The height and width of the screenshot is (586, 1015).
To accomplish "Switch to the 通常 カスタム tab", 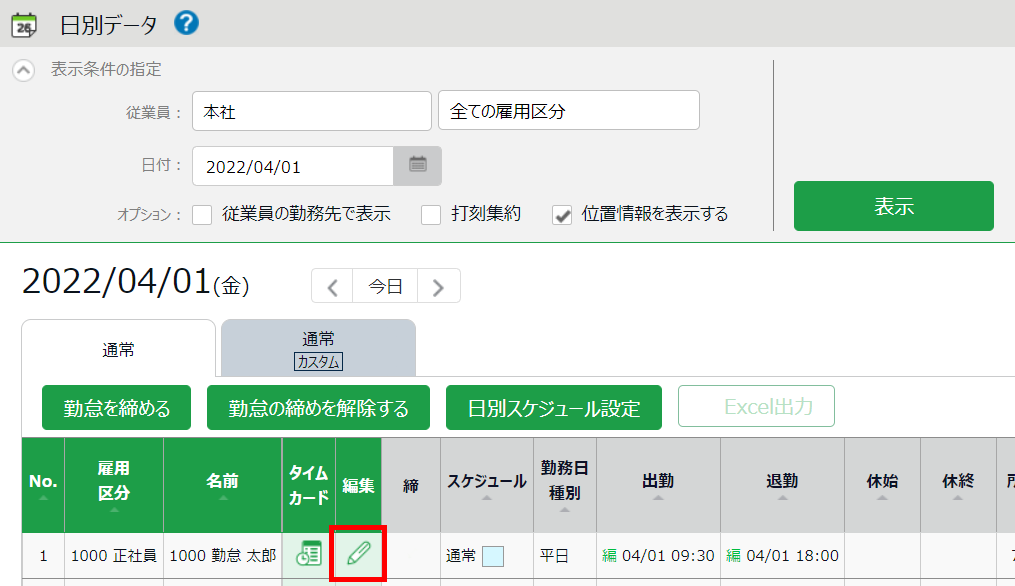I will pyautogui.click(x=318, y=349).
